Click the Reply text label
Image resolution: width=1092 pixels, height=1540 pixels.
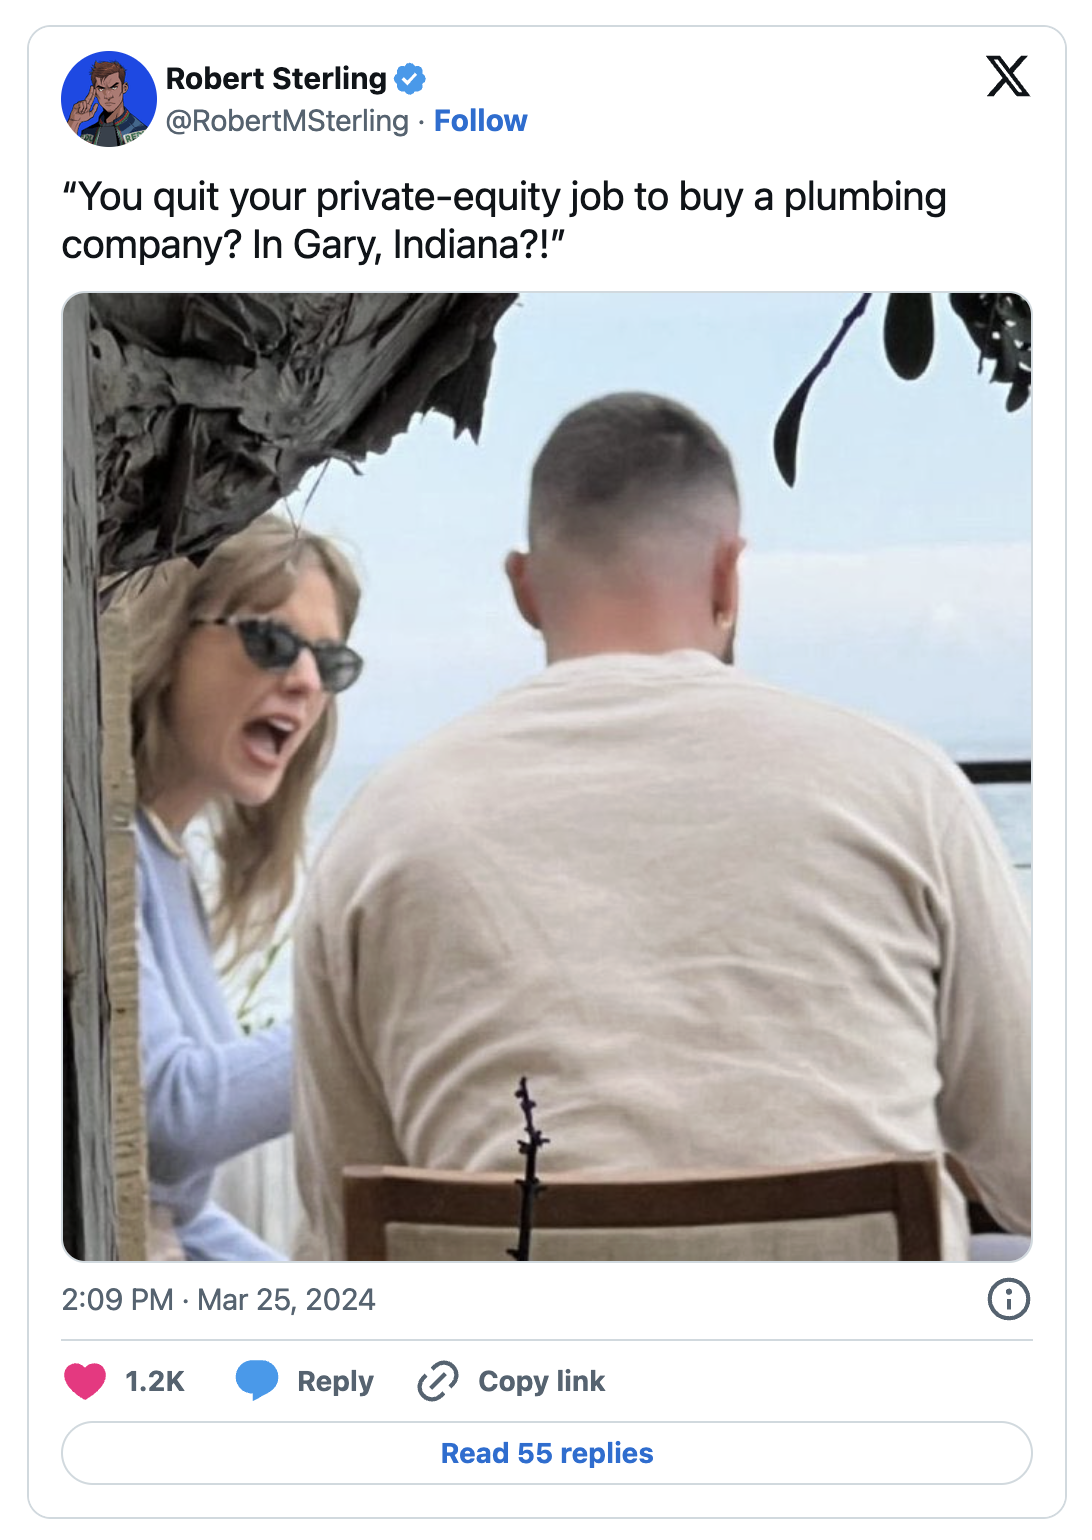click(x=335, y=1381)
